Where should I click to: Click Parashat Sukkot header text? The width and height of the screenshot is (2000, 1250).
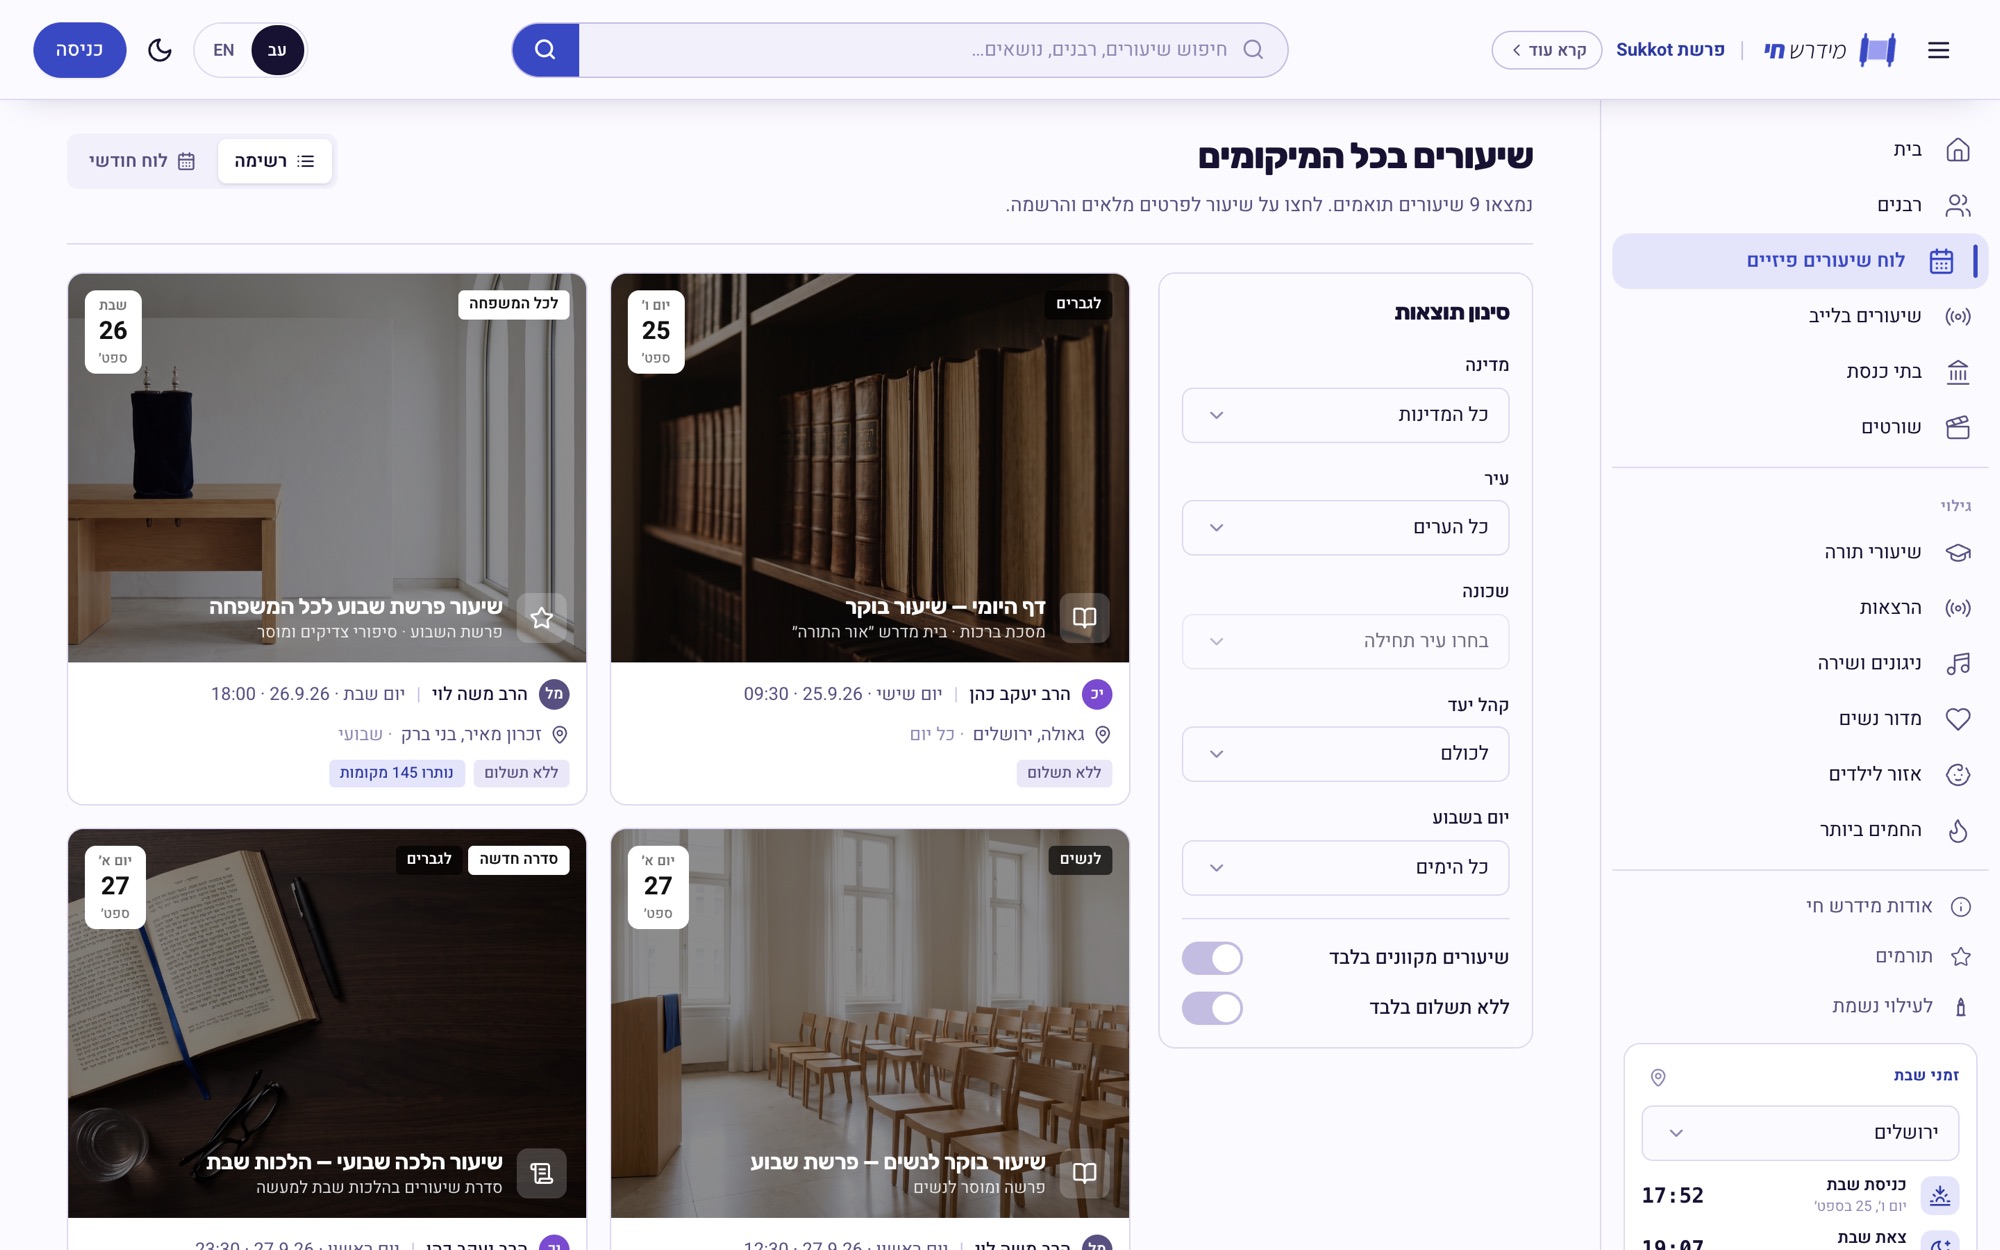(1670, 50)
